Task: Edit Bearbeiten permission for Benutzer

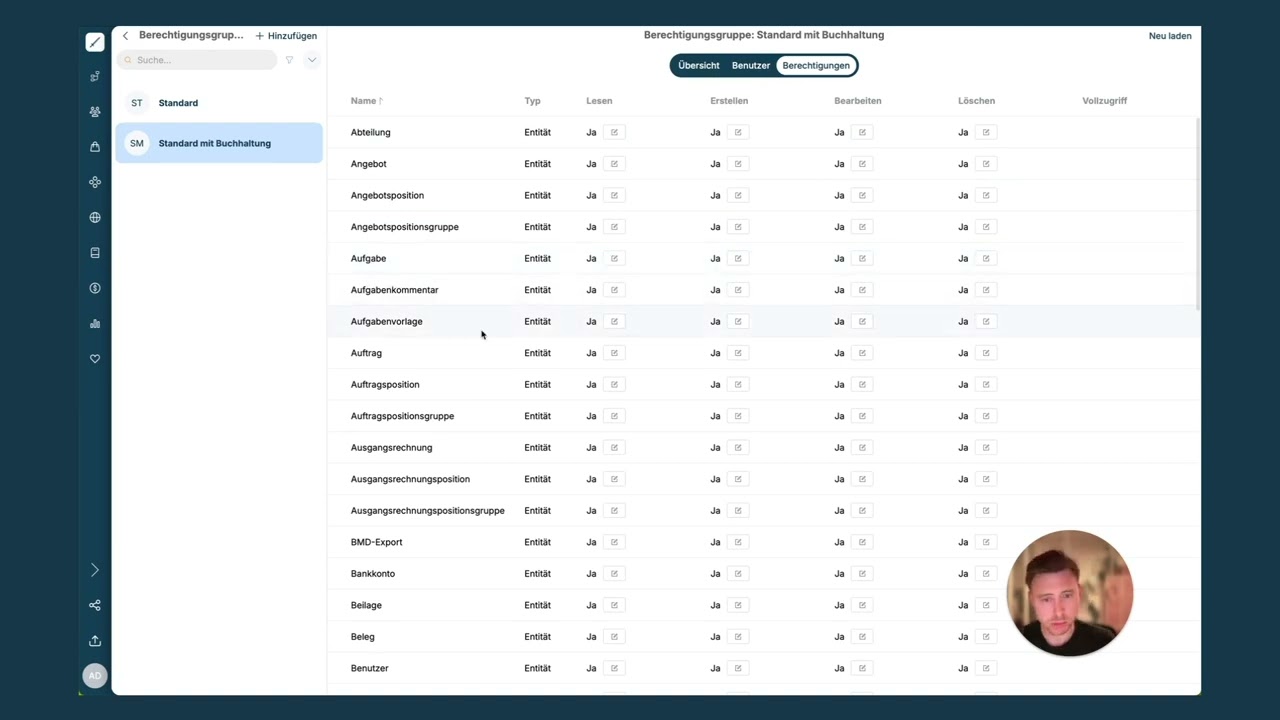Action: pos(862,668)
